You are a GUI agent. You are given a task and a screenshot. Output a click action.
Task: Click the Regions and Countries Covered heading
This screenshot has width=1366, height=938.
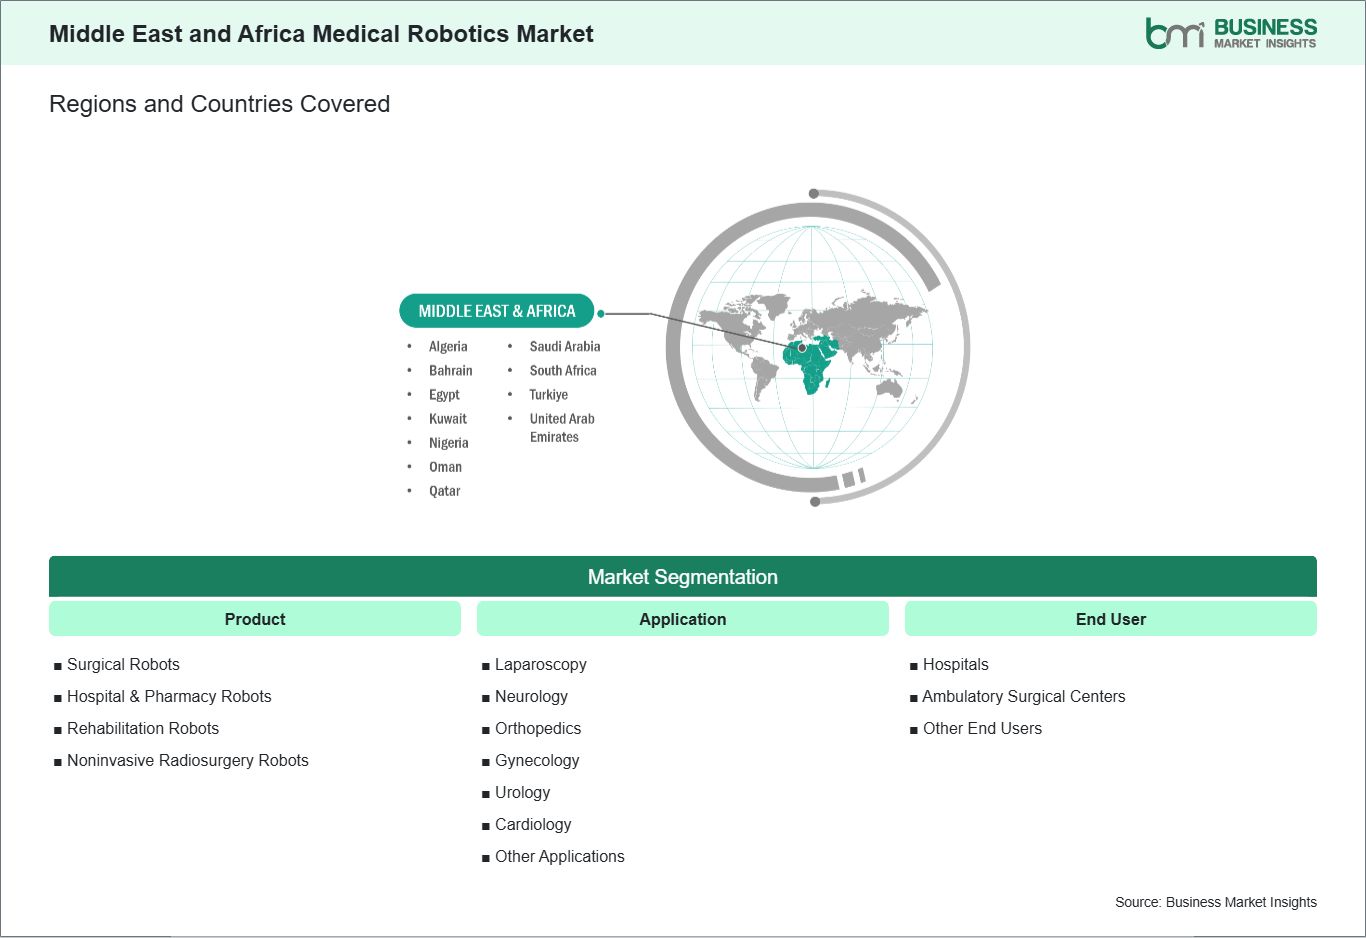click(x=219, y=104)
